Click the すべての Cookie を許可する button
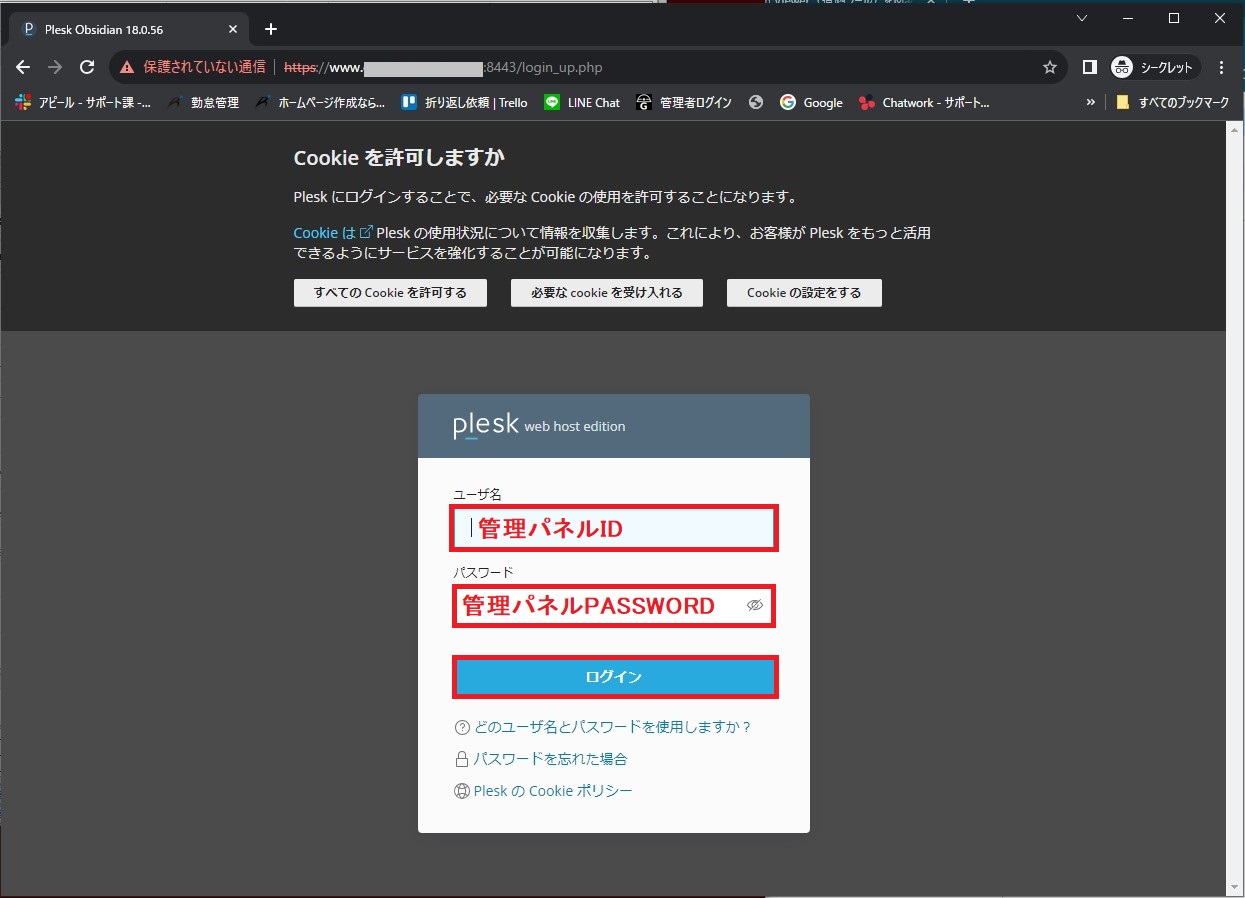The height and width of the screenshot is (898, 1245). [390, 293]
